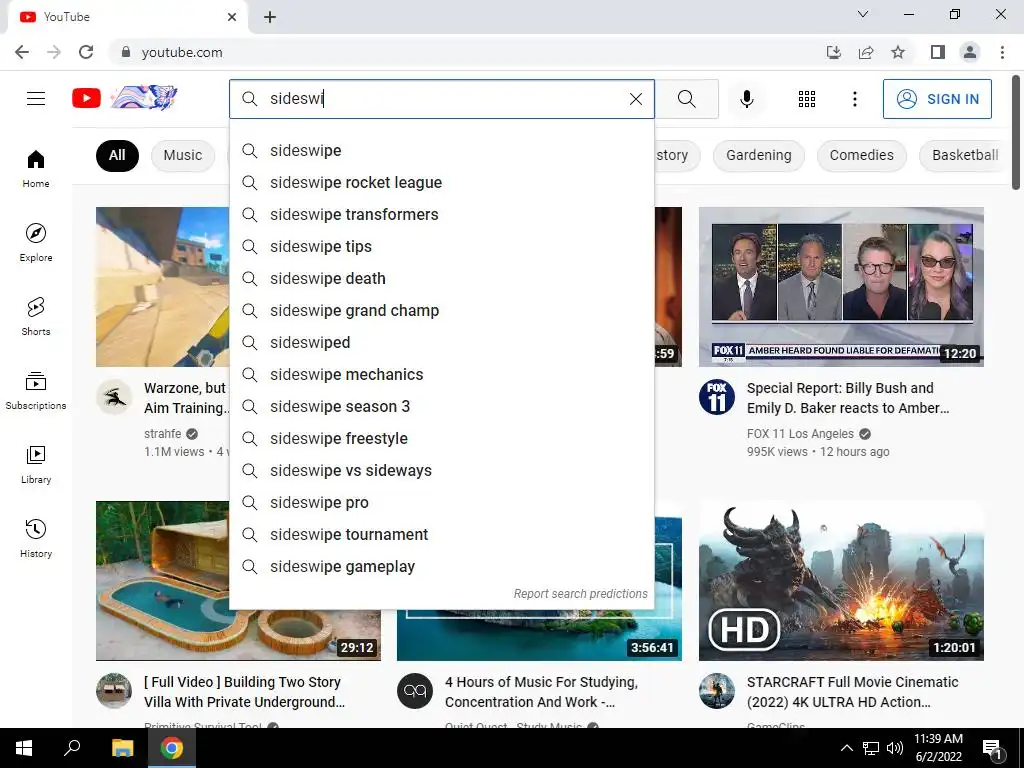This screenshot has height=768, width=1024.
Task: Open the Chrome profile avatar
Action: (970, 52)
